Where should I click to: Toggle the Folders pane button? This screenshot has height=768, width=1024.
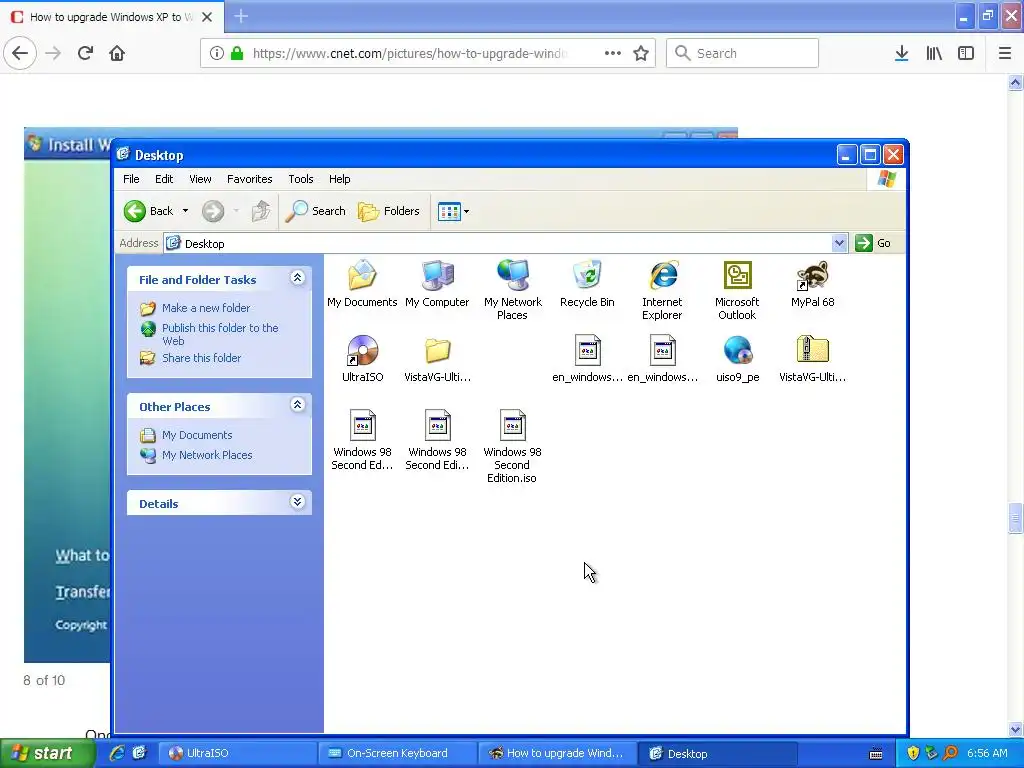[389, 211]
